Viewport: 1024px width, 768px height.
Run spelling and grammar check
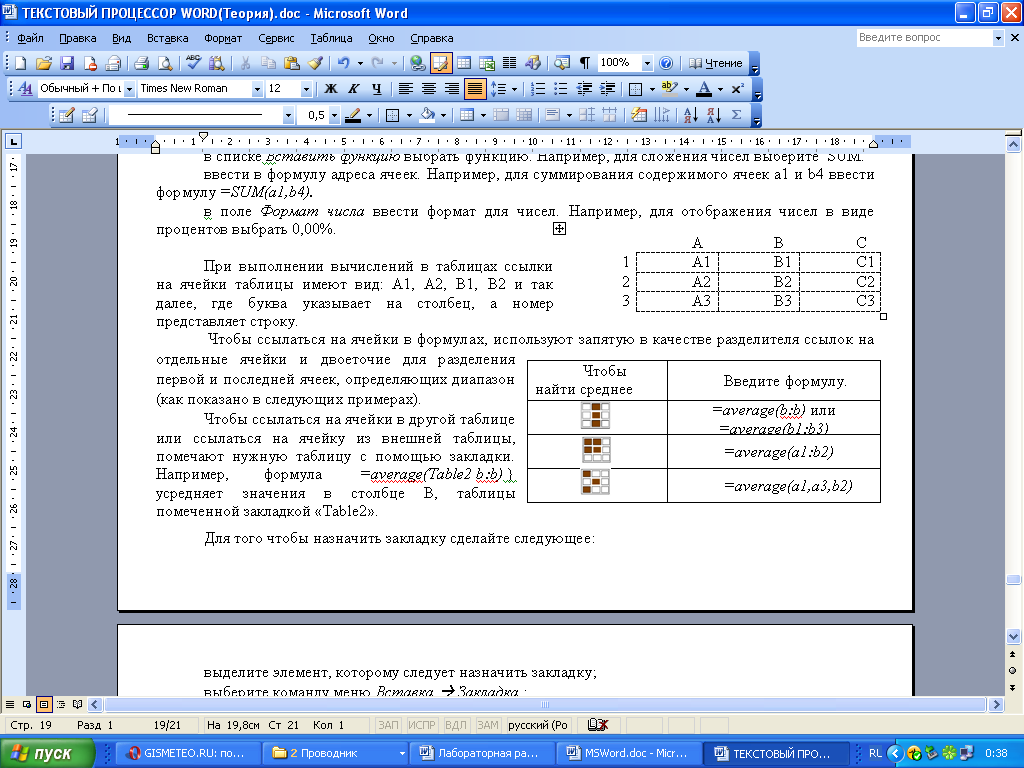pos(193,63)
